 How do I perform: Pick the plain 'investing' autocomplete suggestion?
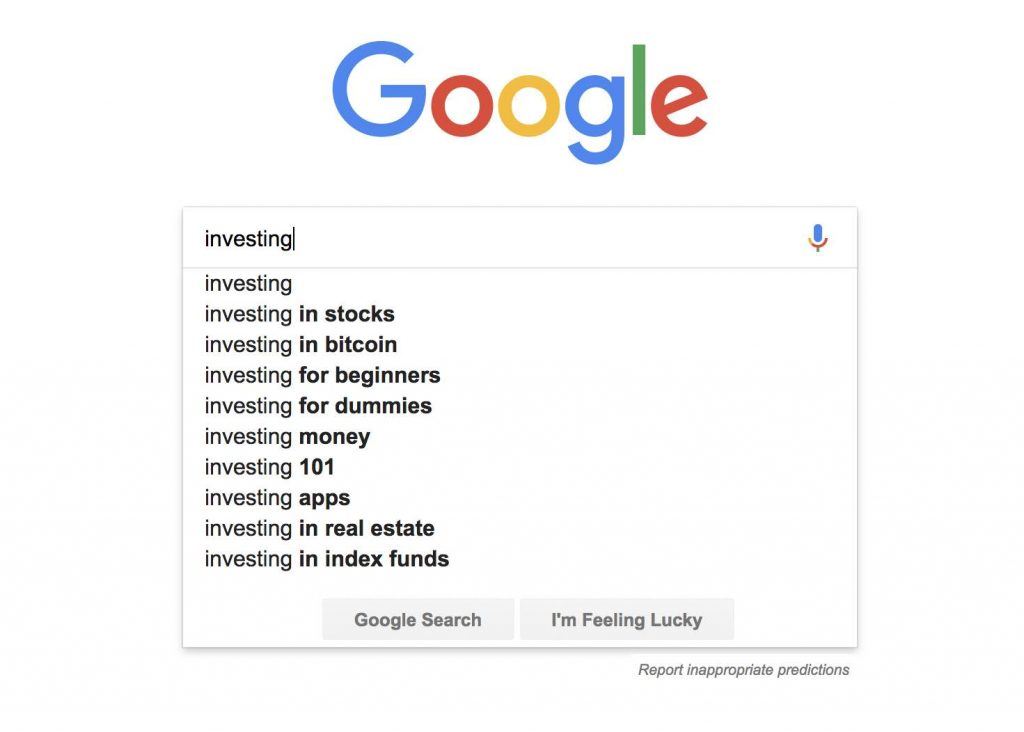(247, 284)
